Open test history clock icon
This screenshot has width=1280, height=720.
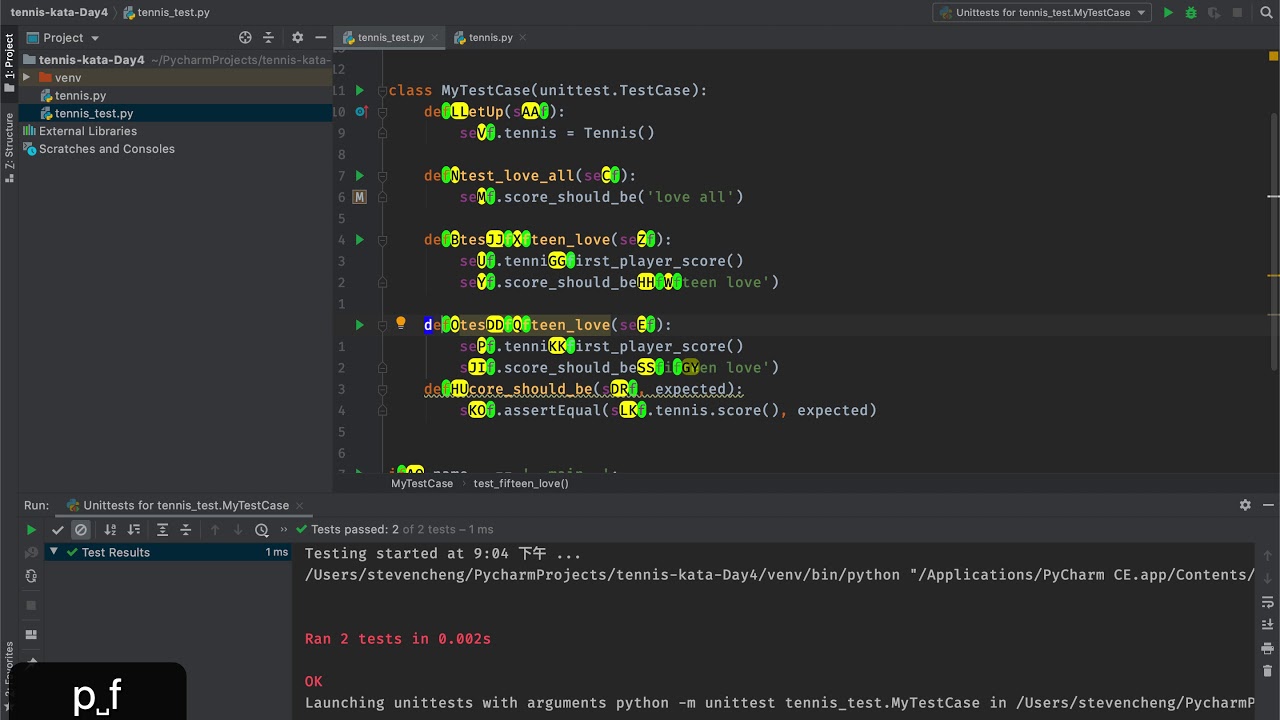(262, 530)
